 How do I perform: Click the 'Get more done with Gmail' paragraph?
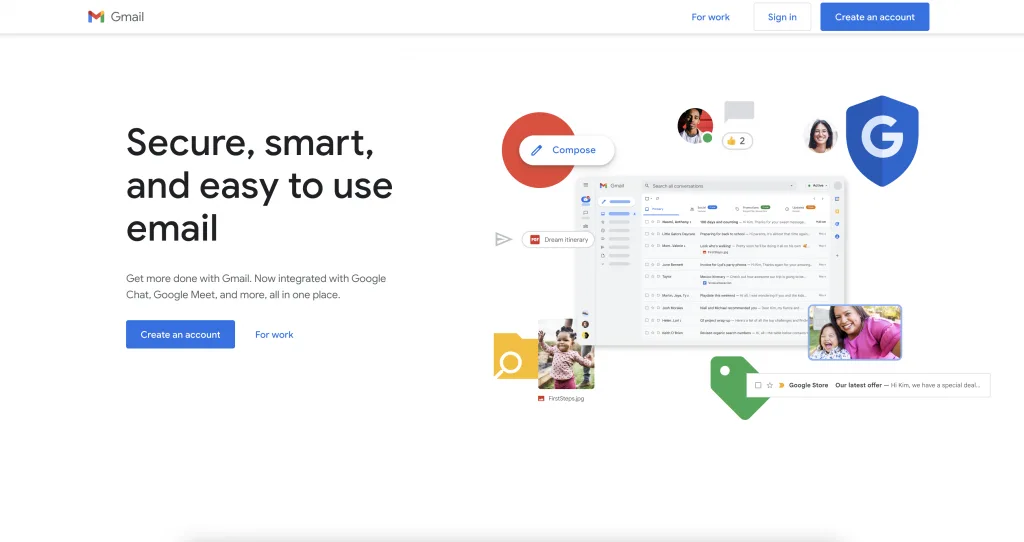(x=256, y=286)
